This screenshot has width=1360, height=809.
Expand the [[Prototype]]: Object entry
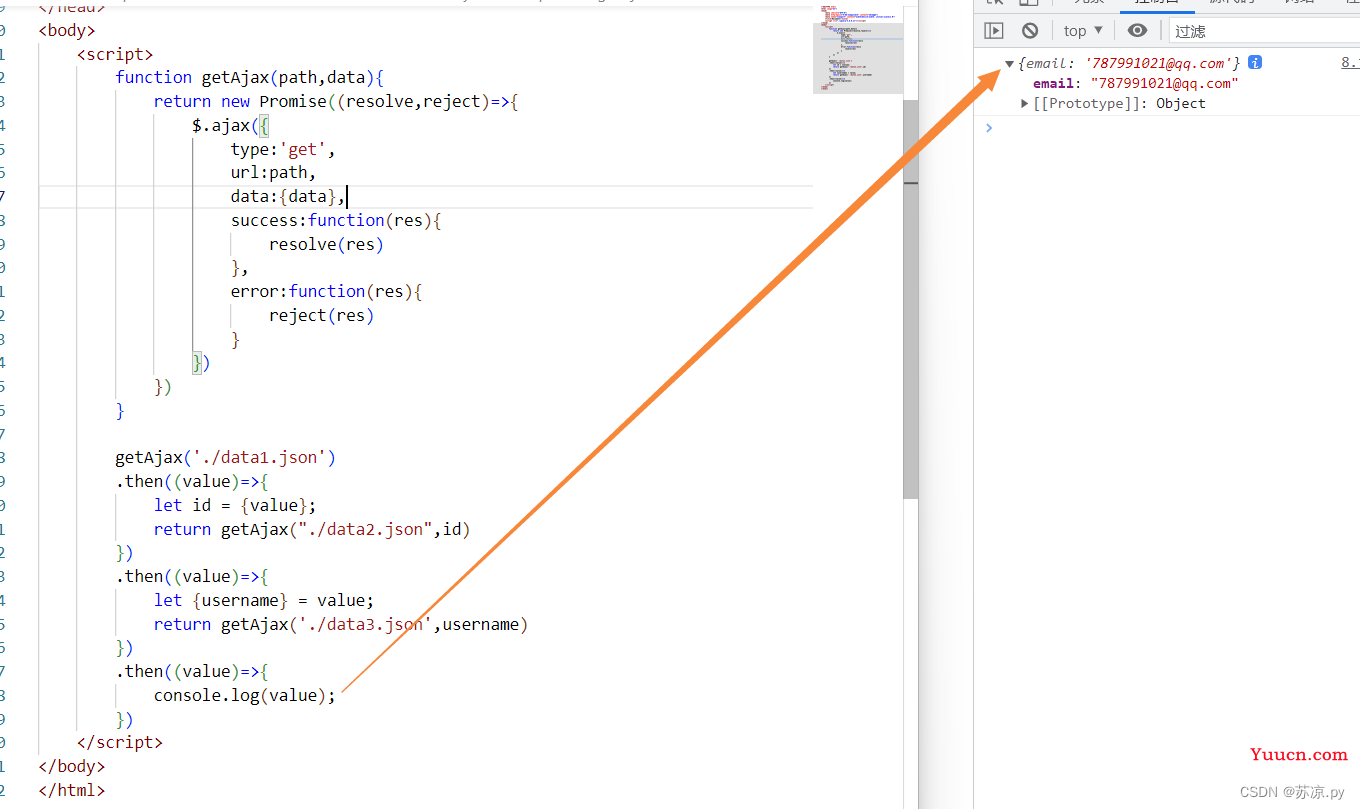coord(1025,104)
